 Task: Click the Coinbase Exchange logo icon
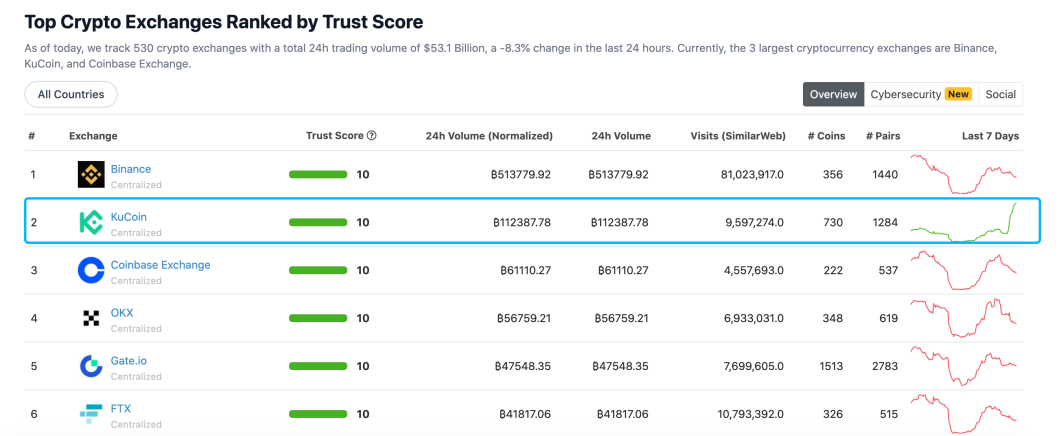(91, 271)
